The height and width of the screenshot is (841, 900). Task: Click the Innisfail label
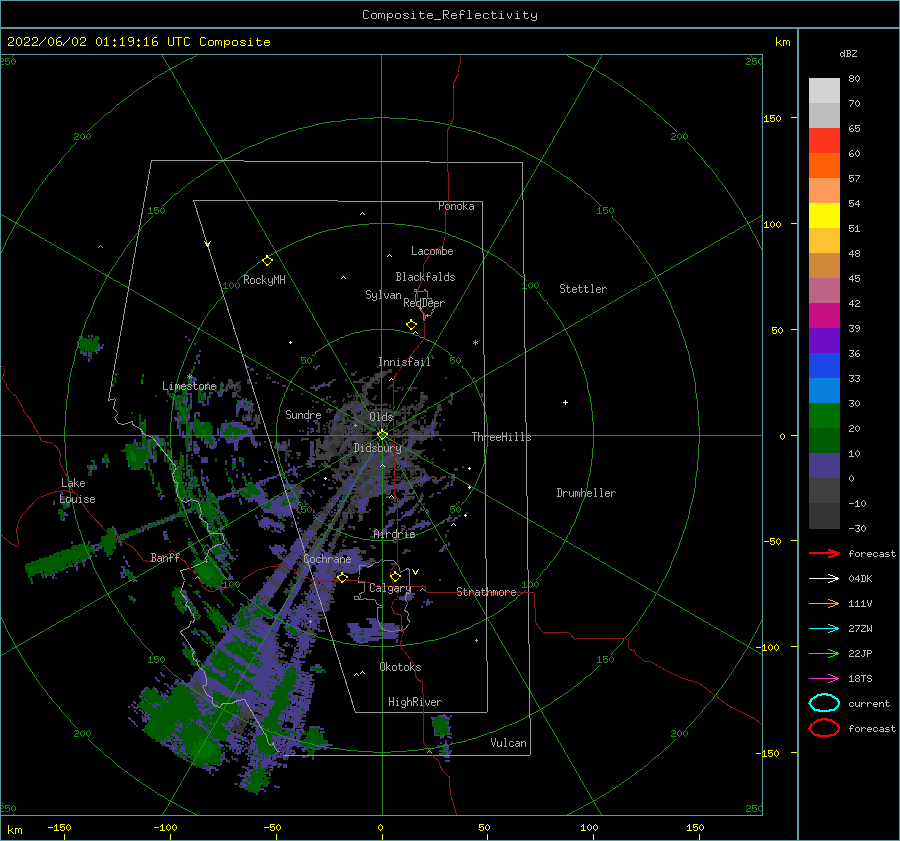click(404, 362)
